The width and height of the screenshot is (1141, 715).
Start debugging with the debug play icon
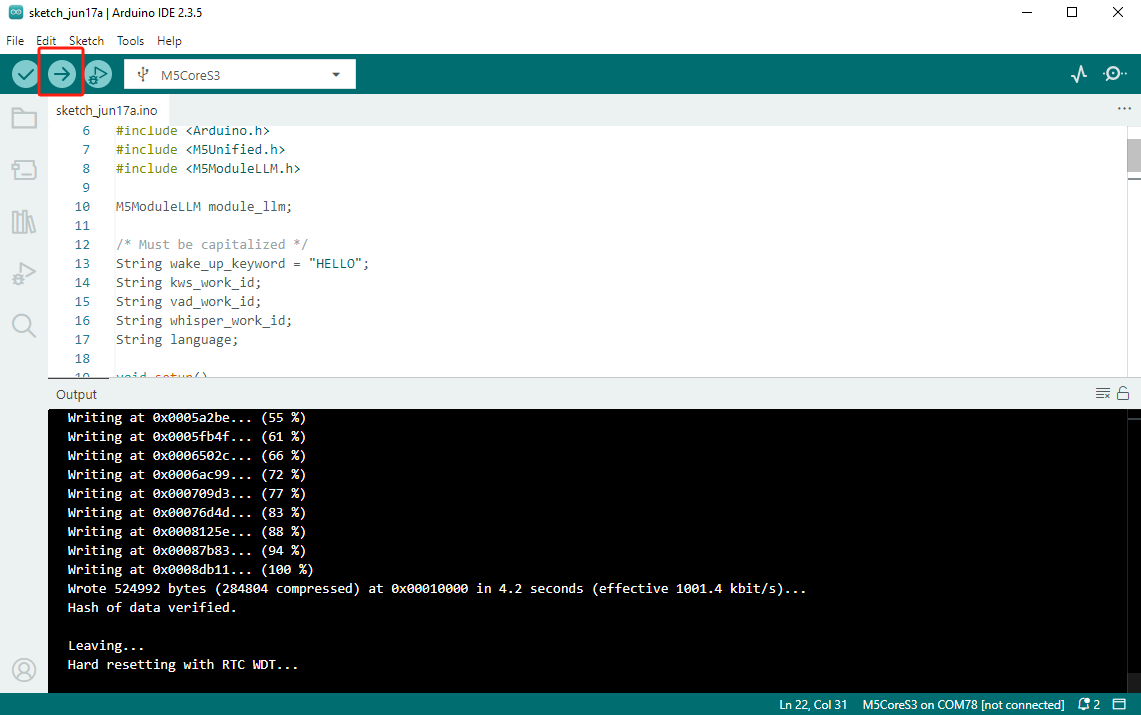(98, 74)
